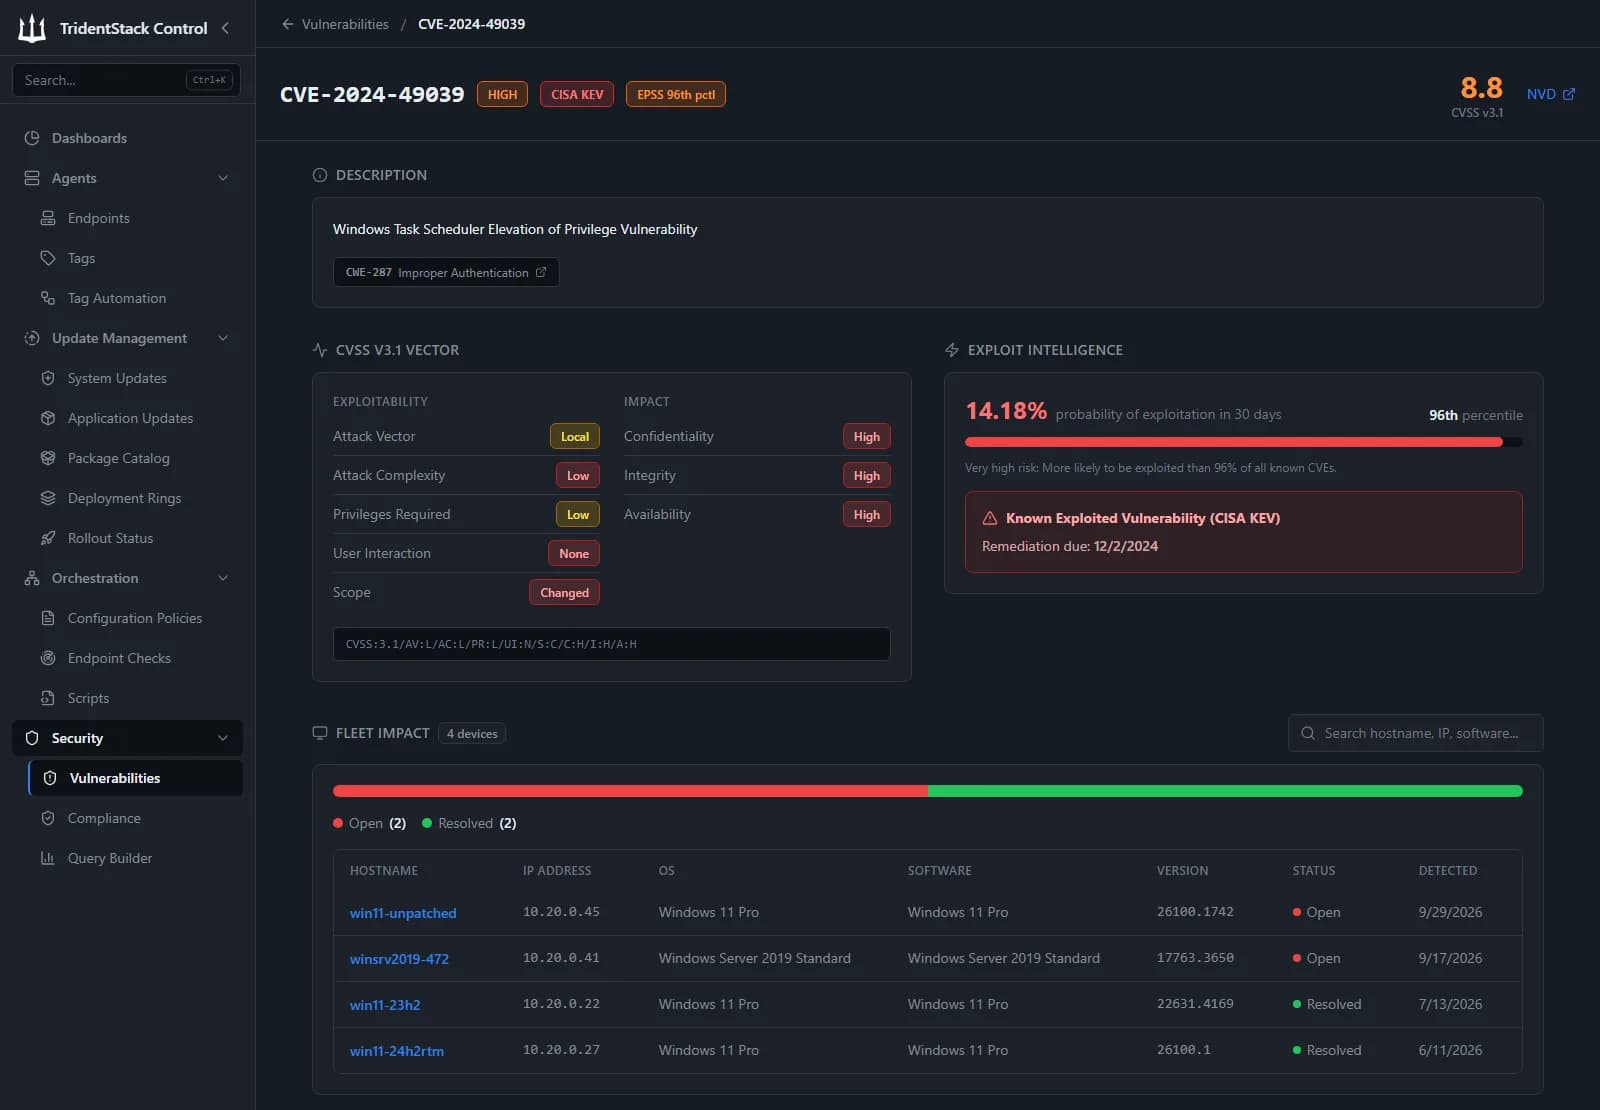Click the Open/Resolved fleet impact bar

point(927,791)
